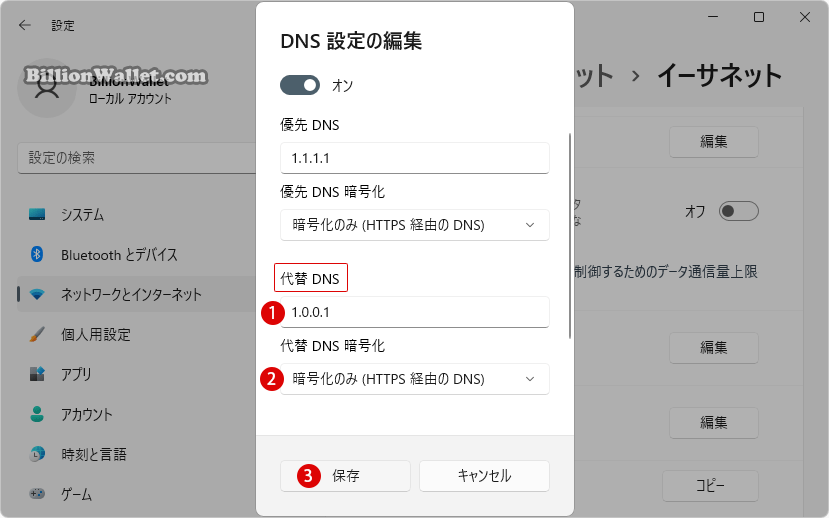Click the Apps icon in the sidebar

(37, 374)
